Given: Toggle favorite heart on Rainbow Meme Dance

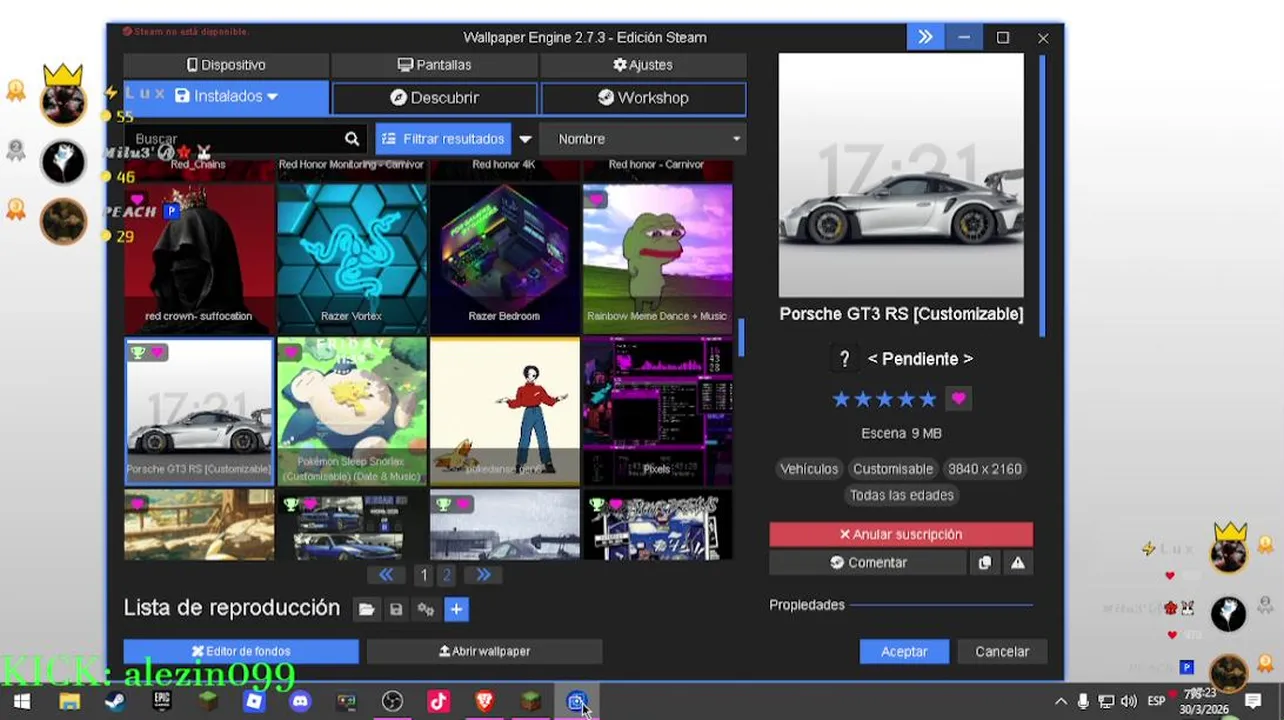Looking at the screenshot, I should [596, 200].
